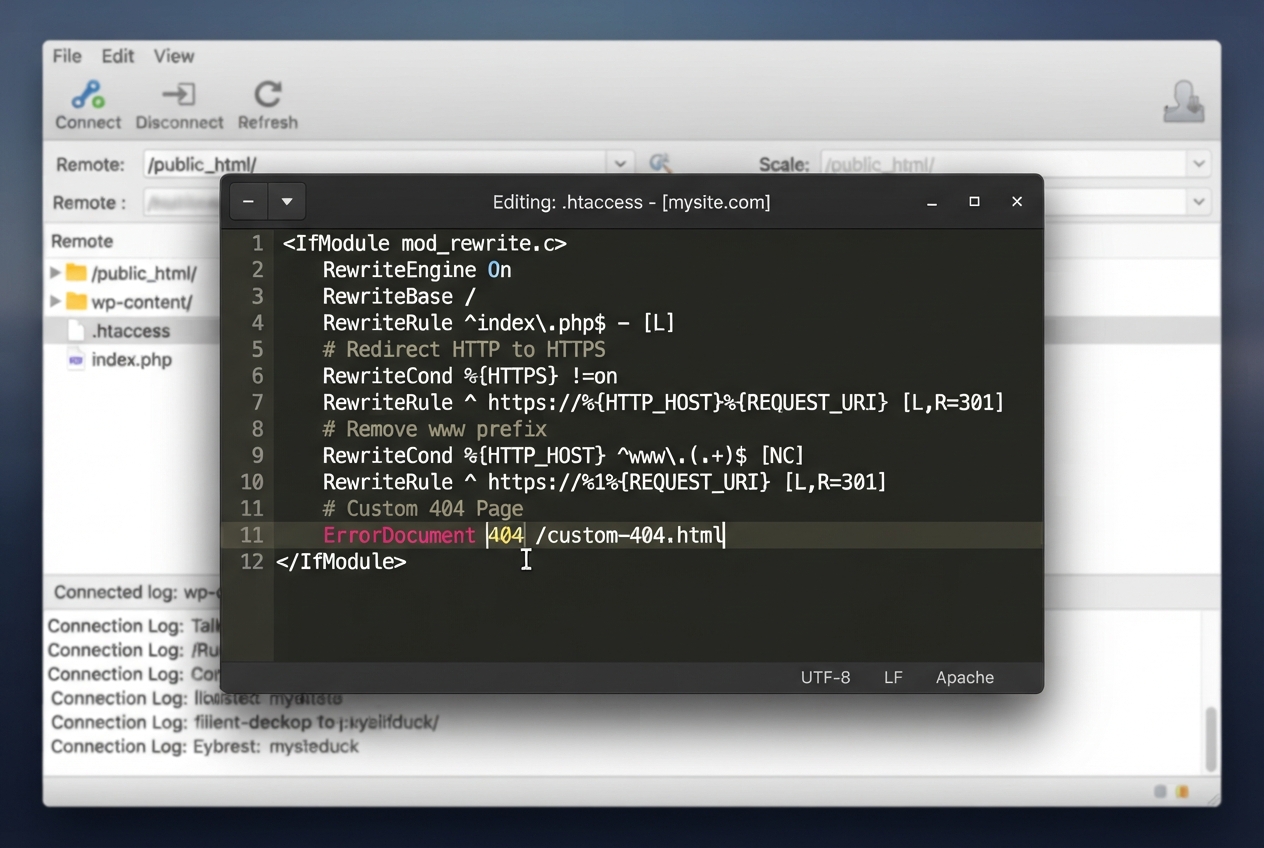Image resolution: width=1264 pixels, height=848 pixels.
Task: Click the .htaccess file icon
Action: click(x=76, y=330)
